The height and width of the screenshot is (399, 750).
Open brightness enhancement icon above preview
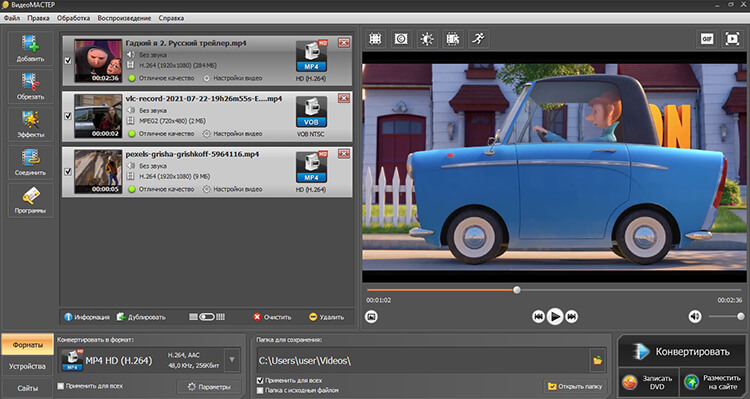click(427, 39)
